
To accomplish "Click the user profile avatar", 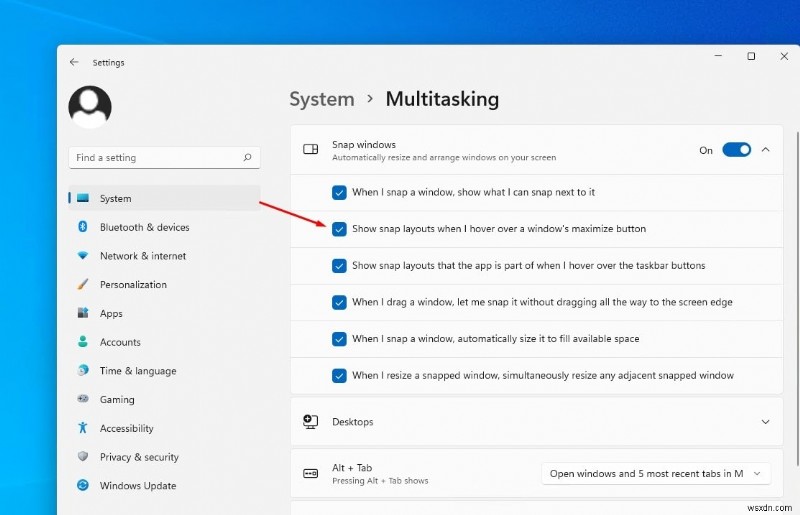I will click(x=90, y=107).
